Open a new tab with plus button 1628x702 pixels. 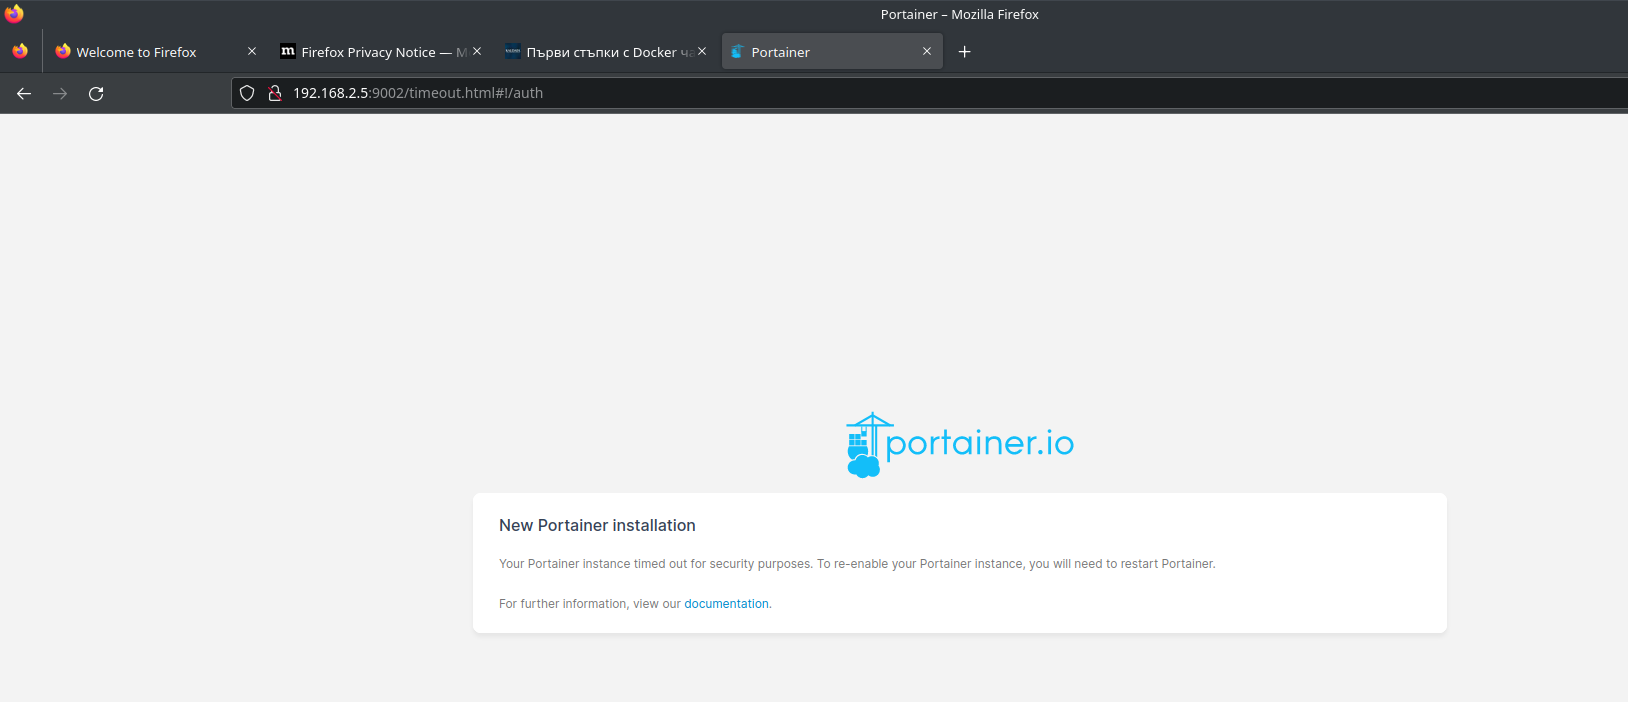pyautogui.click(x=964, y=52)
